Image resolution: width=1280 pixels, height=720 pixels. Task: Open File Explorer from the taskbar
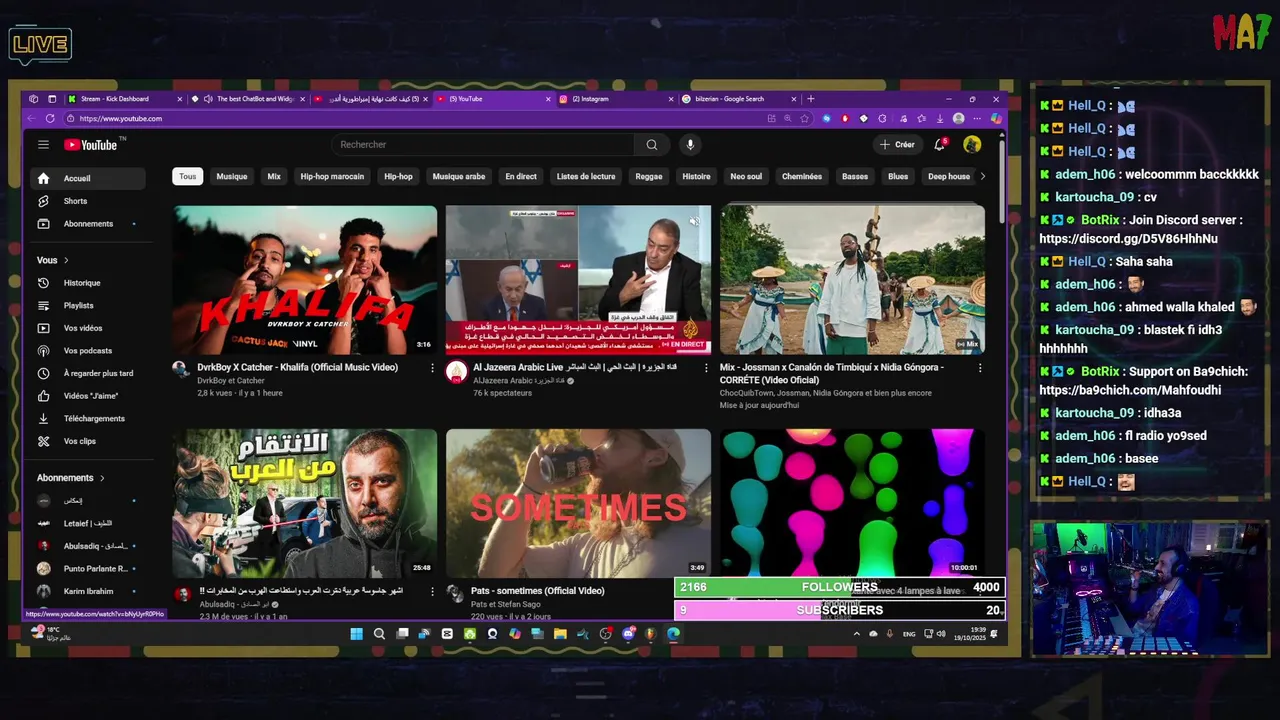(560, 634)
